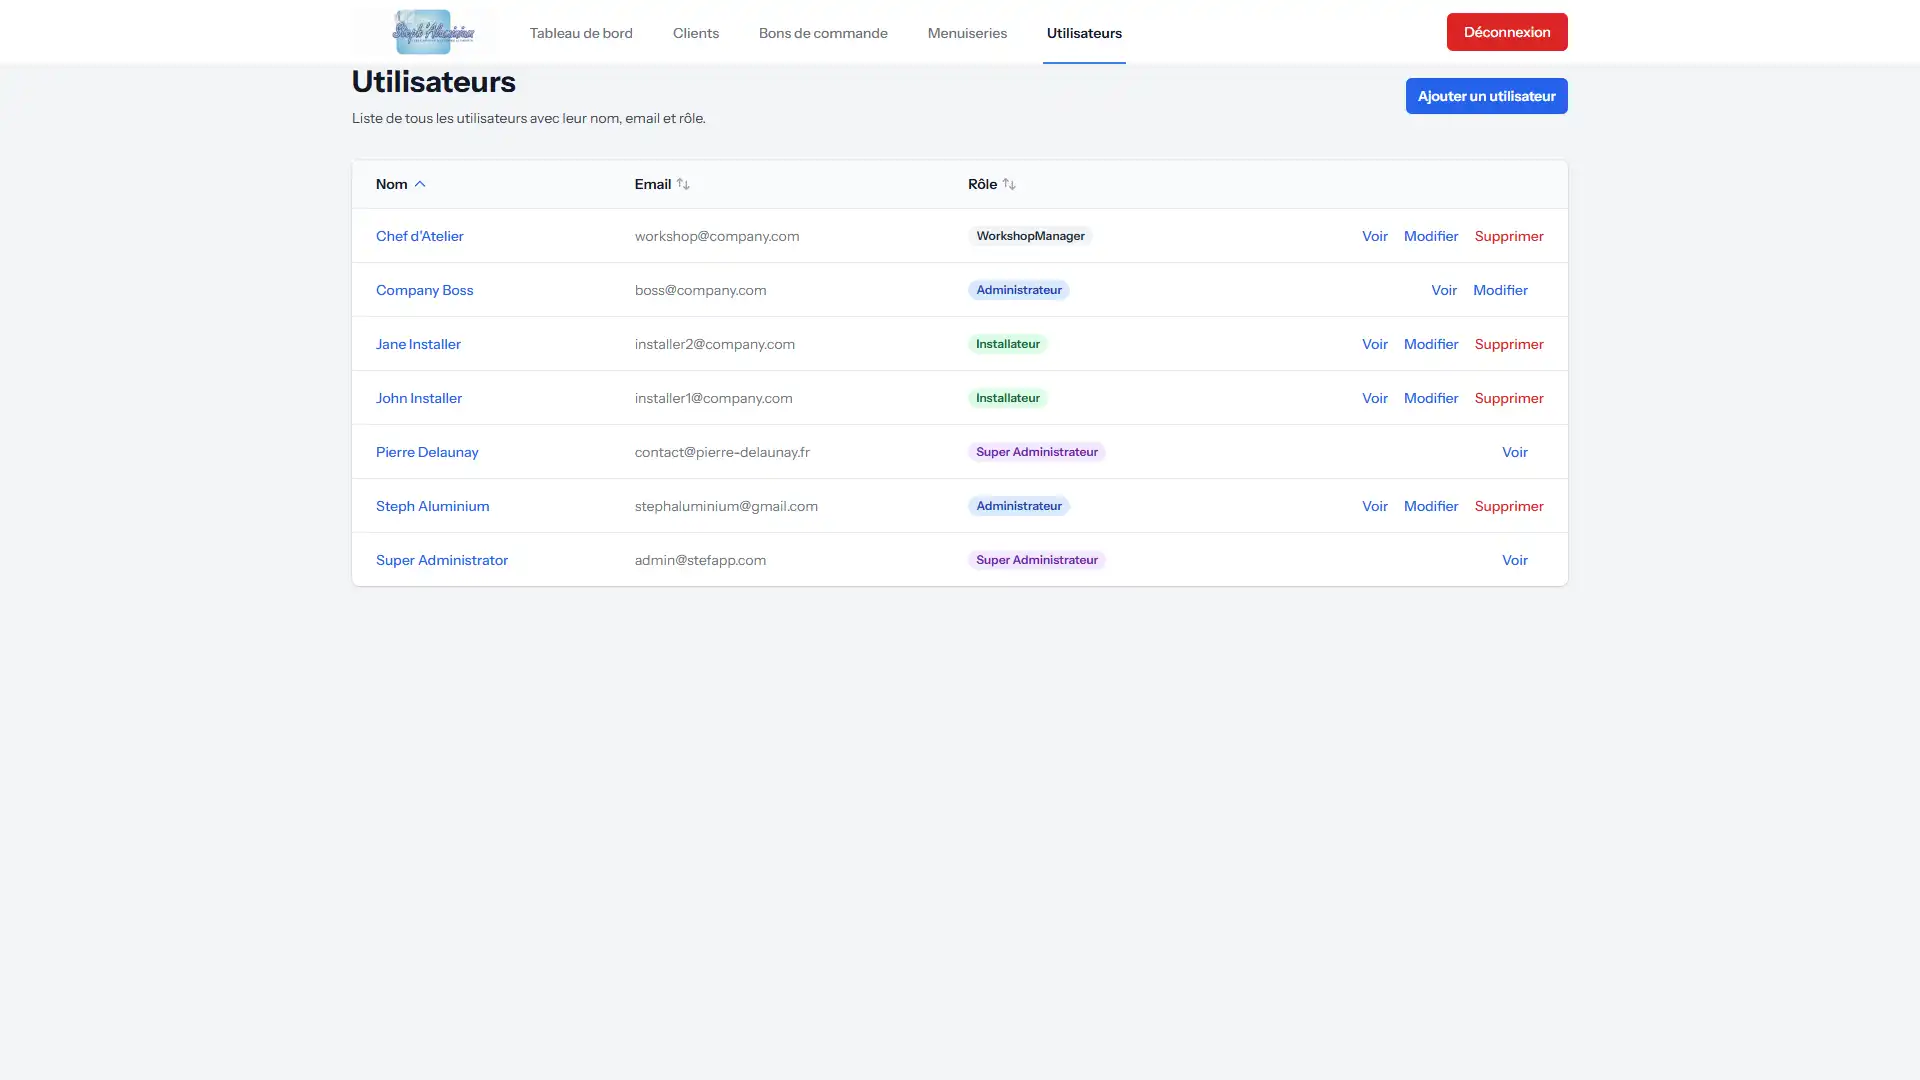Sort by Nom using ascending arrow

(420, 184)
